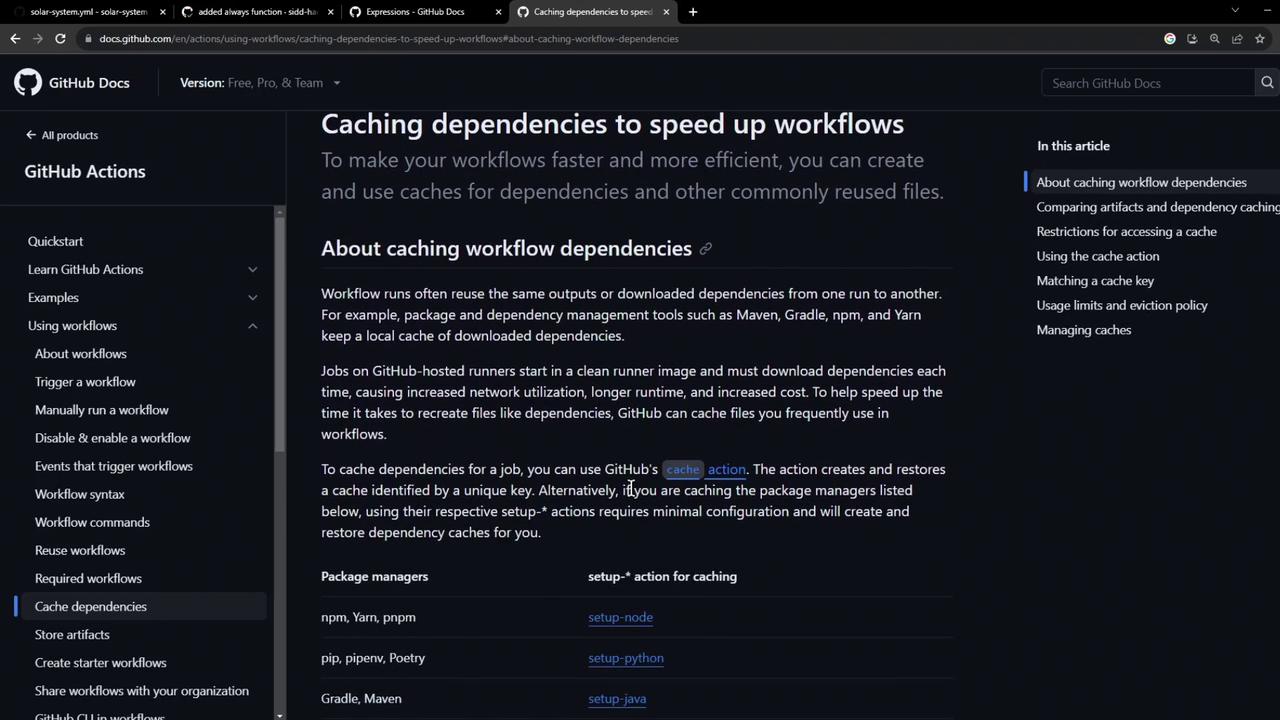Open a new browser tab
Image resolution: width=1280 pixels, height=720 pixels.
[x=693, y=12]
